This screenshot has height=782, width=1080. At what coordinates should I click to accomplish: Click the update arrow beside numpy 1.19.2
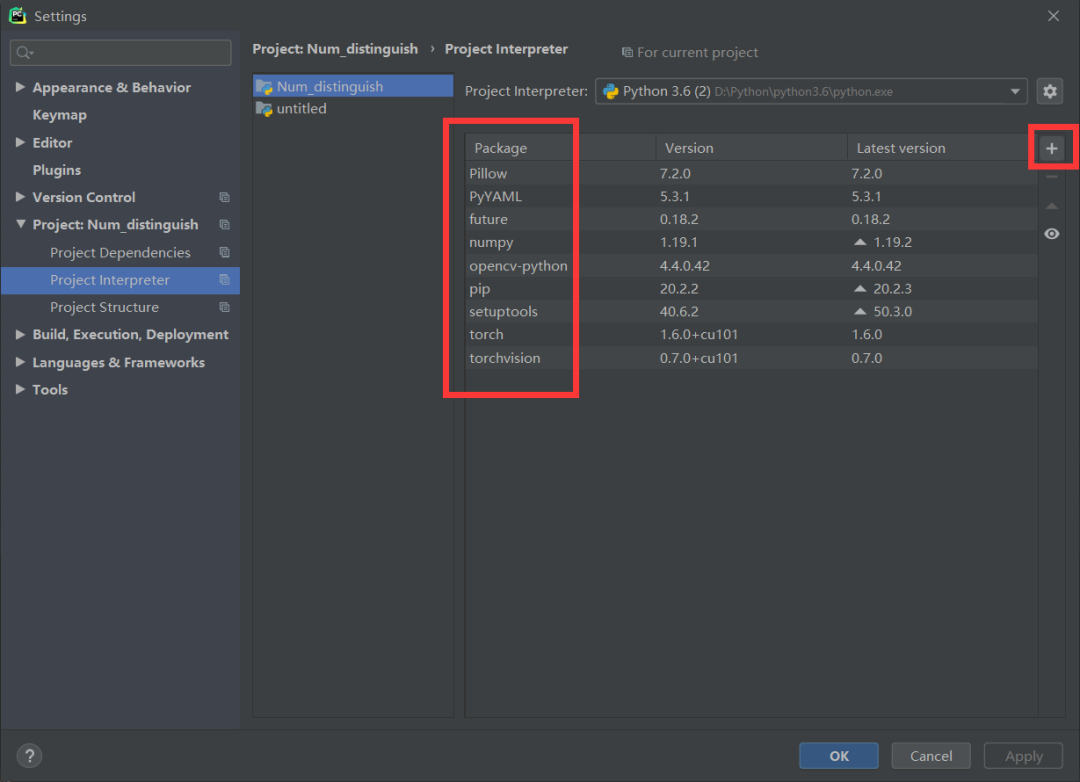(860, 242)
